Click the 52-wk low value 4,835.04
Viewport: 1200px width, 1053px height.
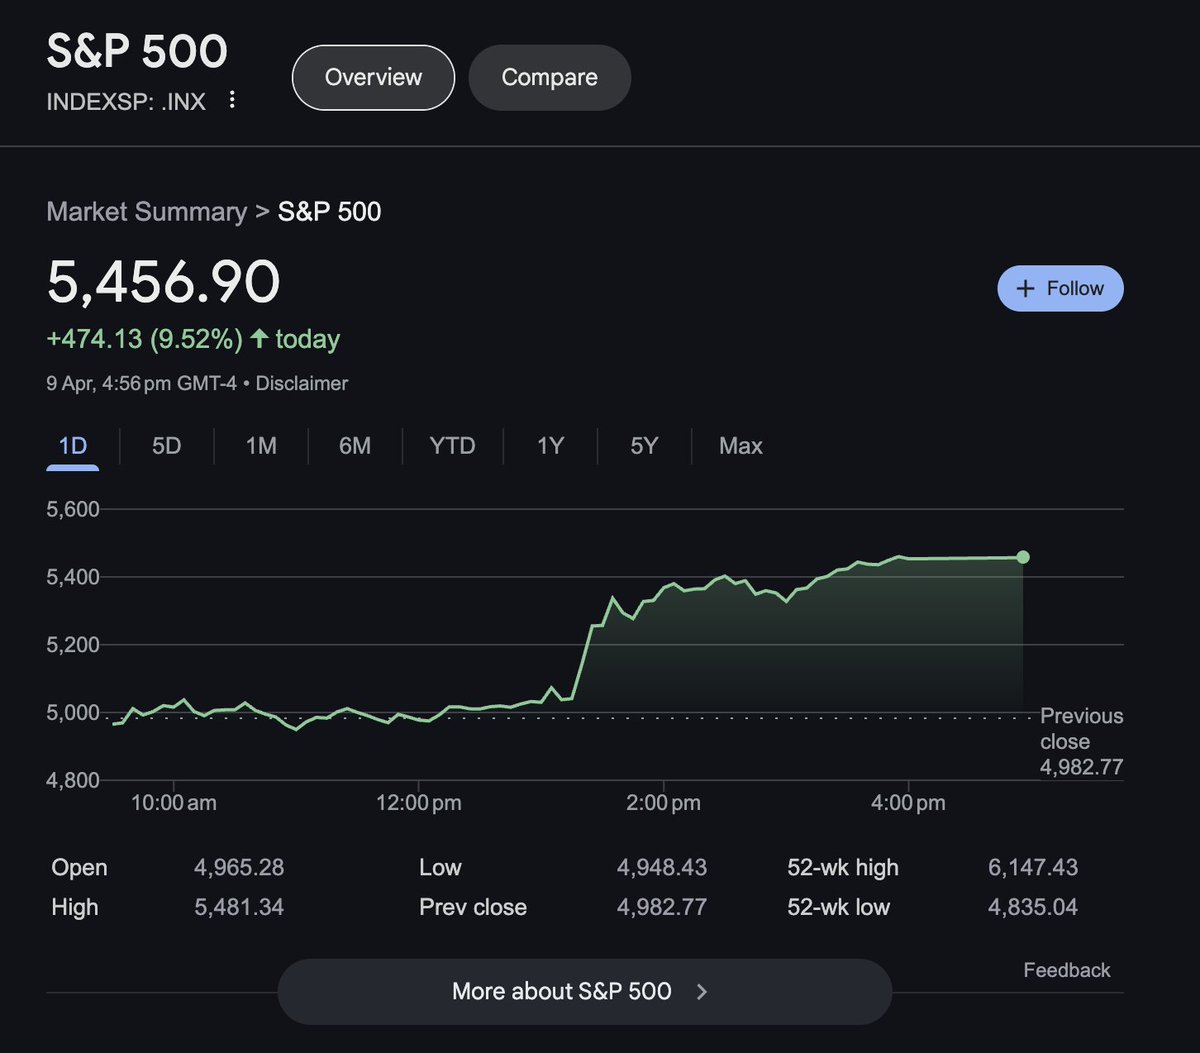point(1033,908)
